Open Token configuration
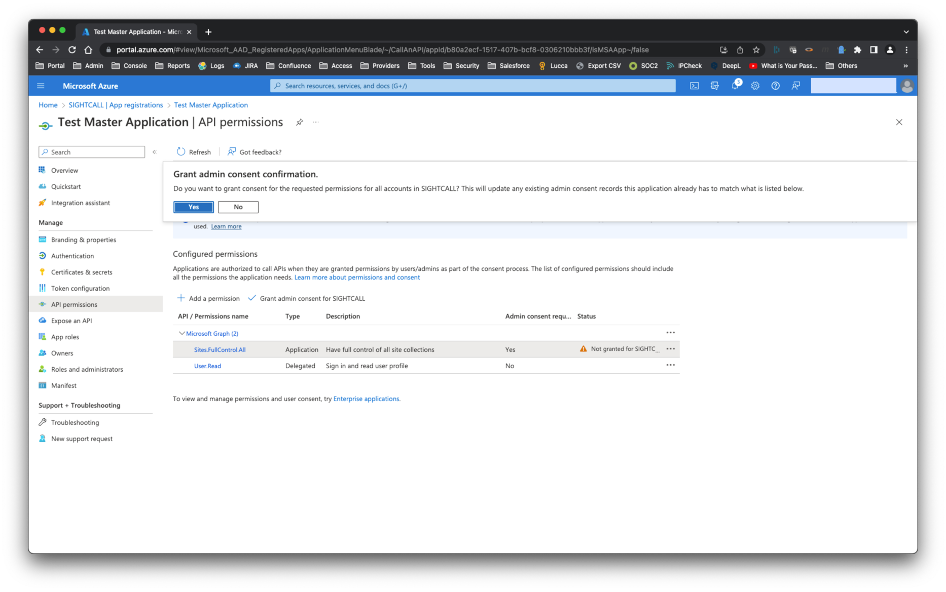This screenshot has height=592, width=946. click(x=80, y=288)
